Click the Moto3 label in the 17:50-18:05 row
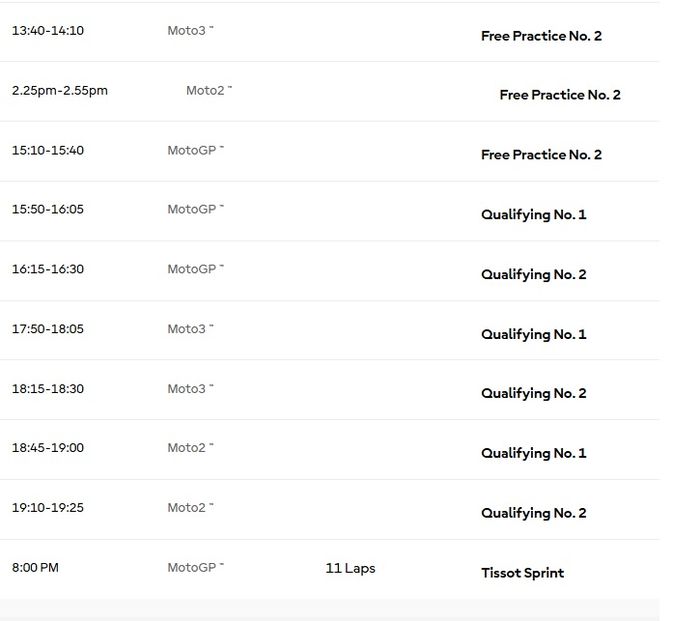700x621 pixels. point(187,329)
